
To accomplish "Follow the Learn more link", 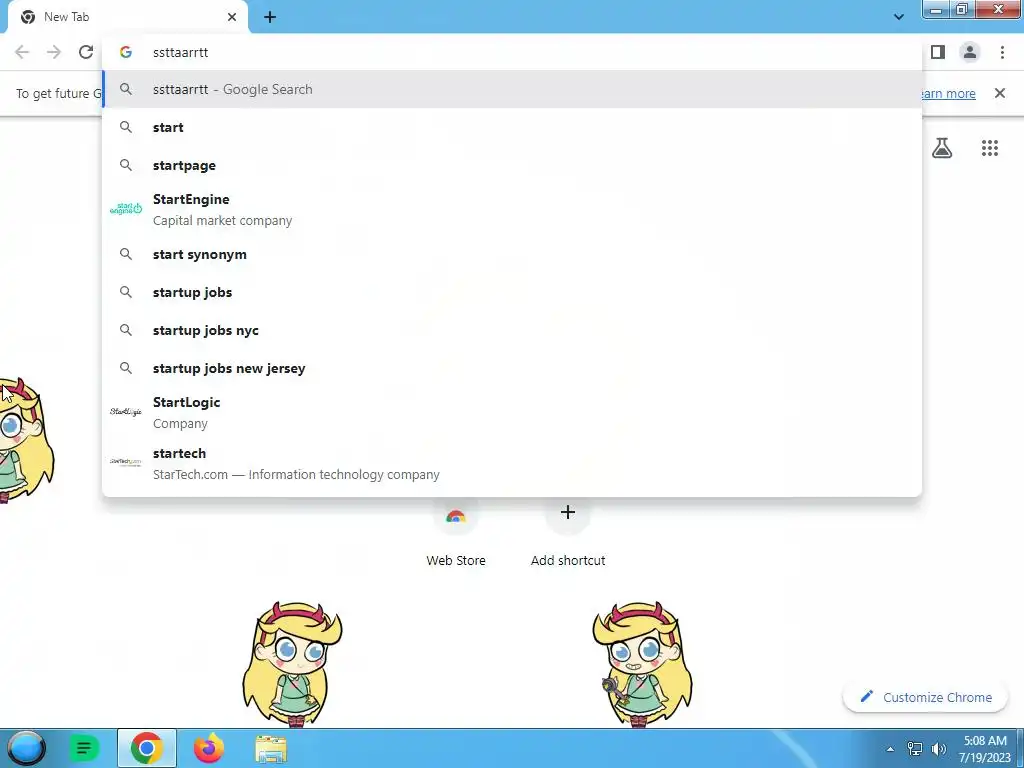I will click(x=947, y=93).
